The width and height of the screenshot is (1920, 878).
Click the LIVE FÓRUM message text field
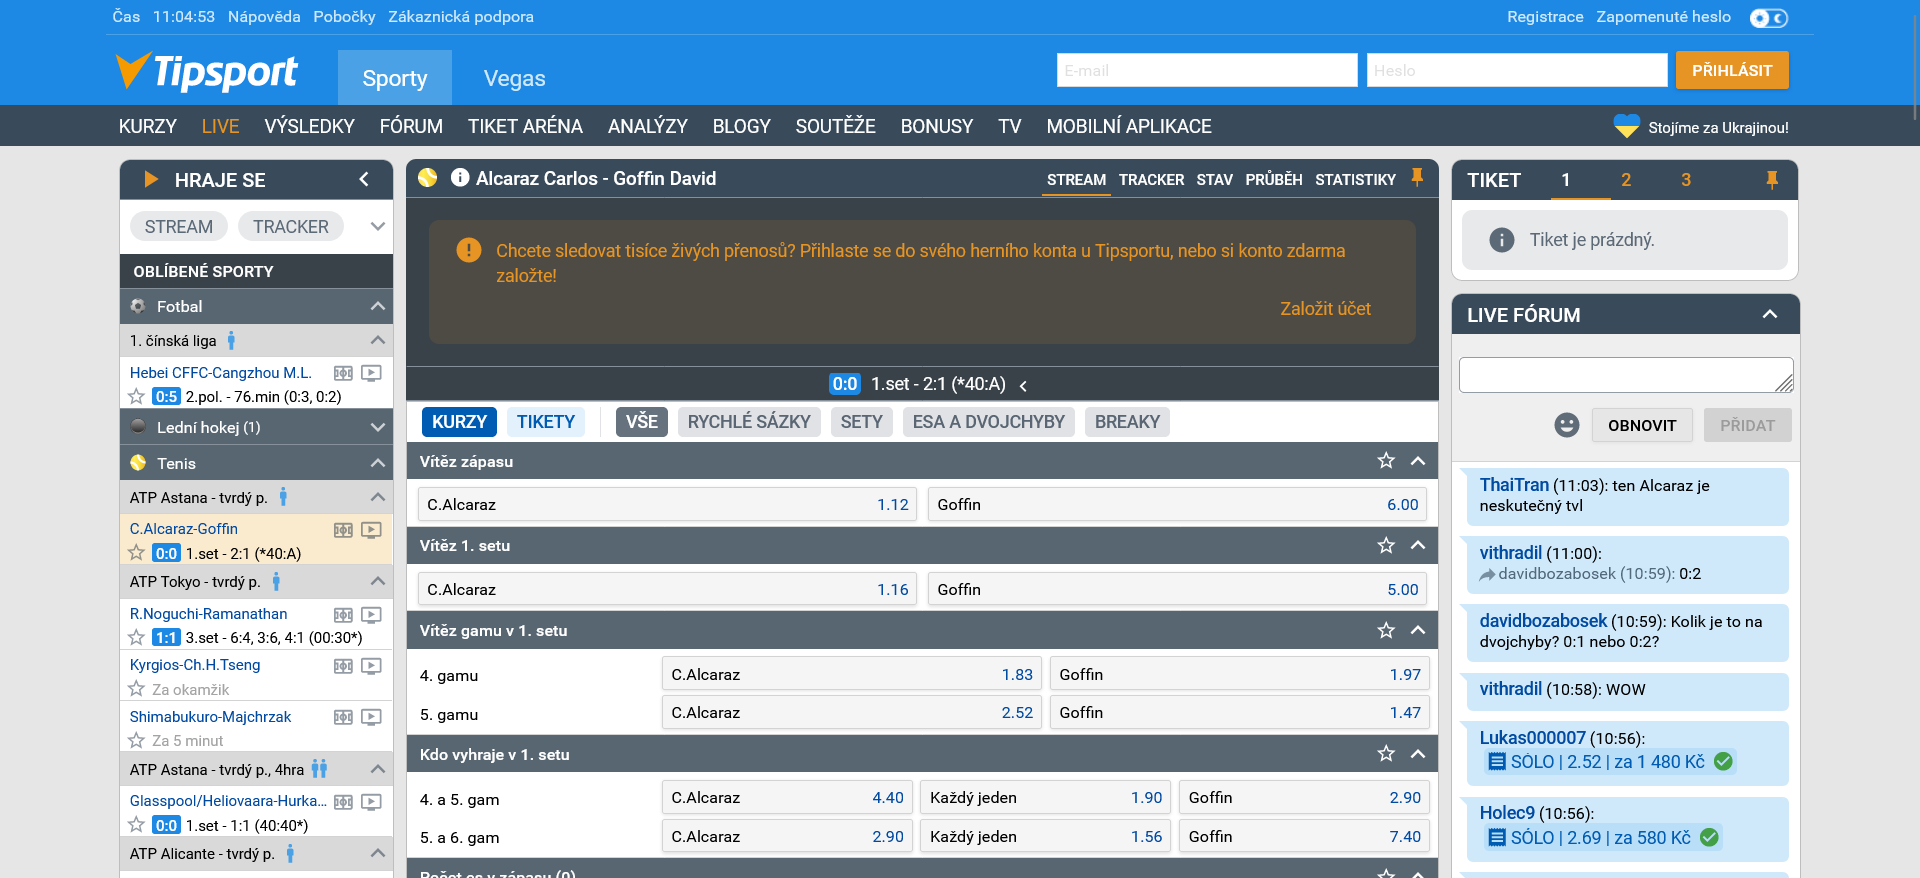tap(1626, 375)
